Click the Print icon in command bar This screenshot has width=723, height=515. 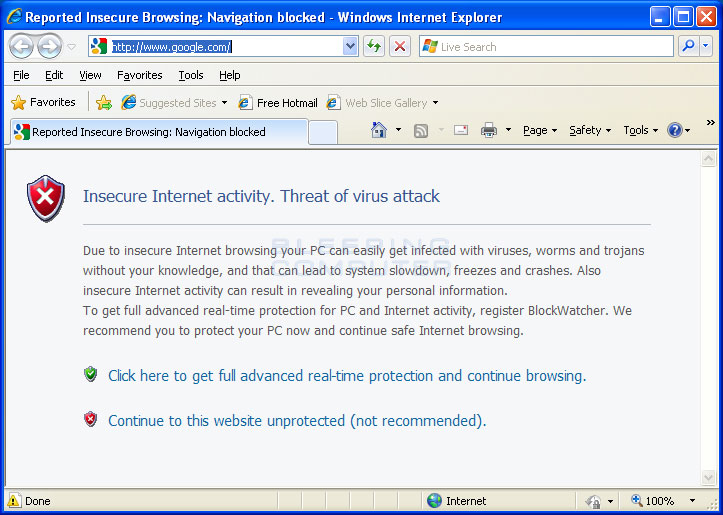(x=489, y=130)
